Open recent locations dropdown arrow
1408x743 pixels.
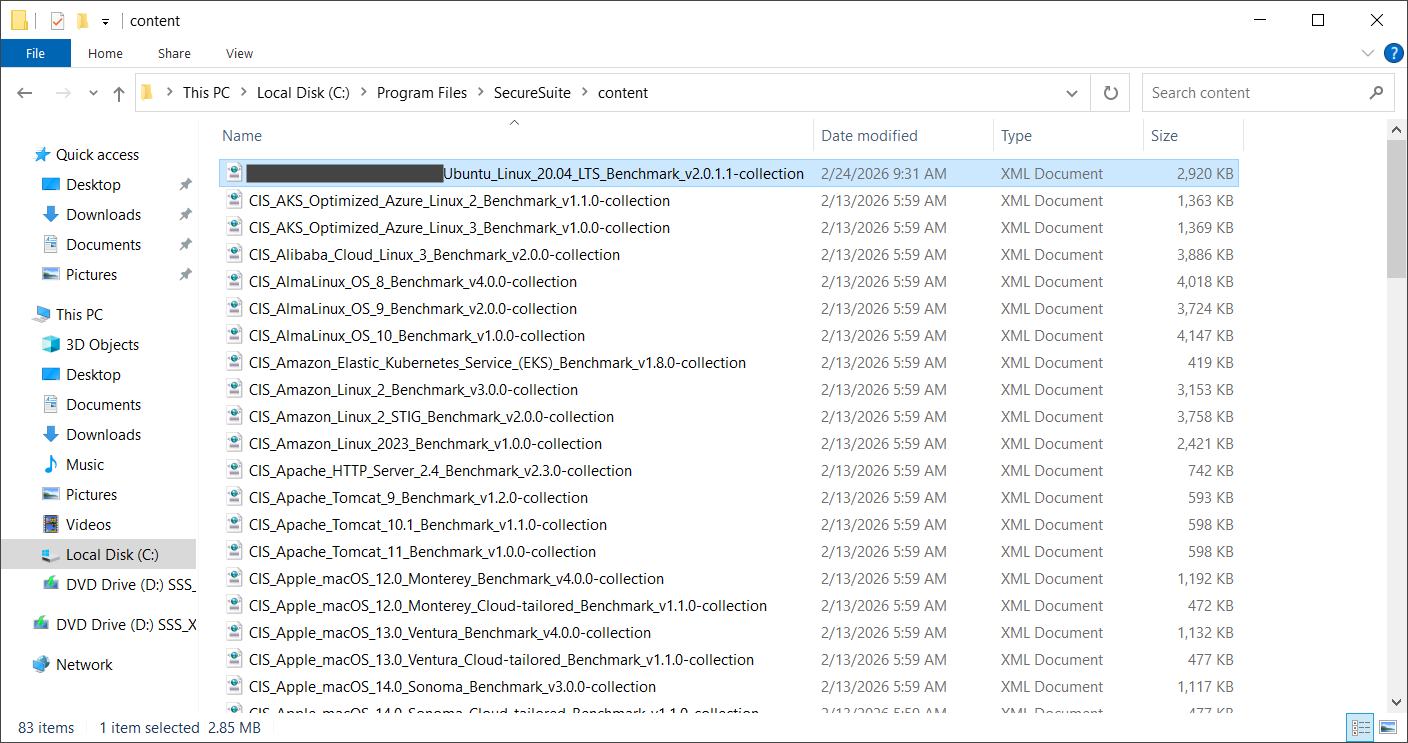tap(94, 93)
